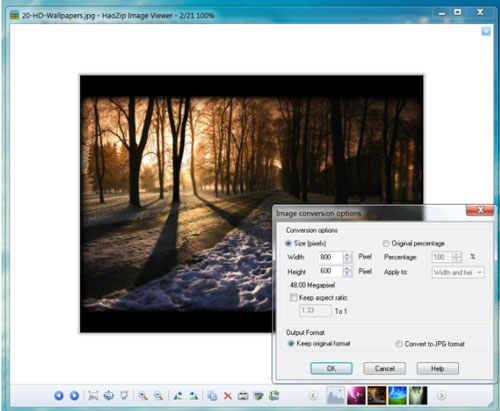Click the zoom in magnifier icon
Viewport: 500px width, 411px height.
click(x=143, y=396)
